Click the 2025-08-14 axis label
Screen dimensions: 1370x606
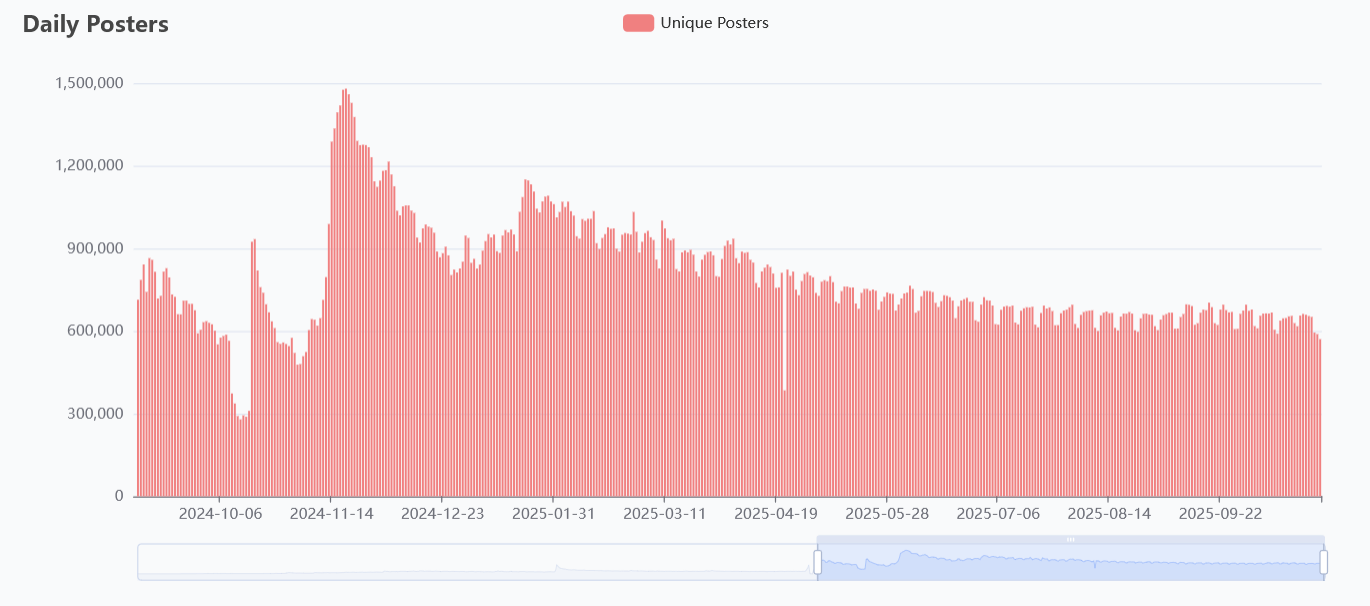(1108, 514)
